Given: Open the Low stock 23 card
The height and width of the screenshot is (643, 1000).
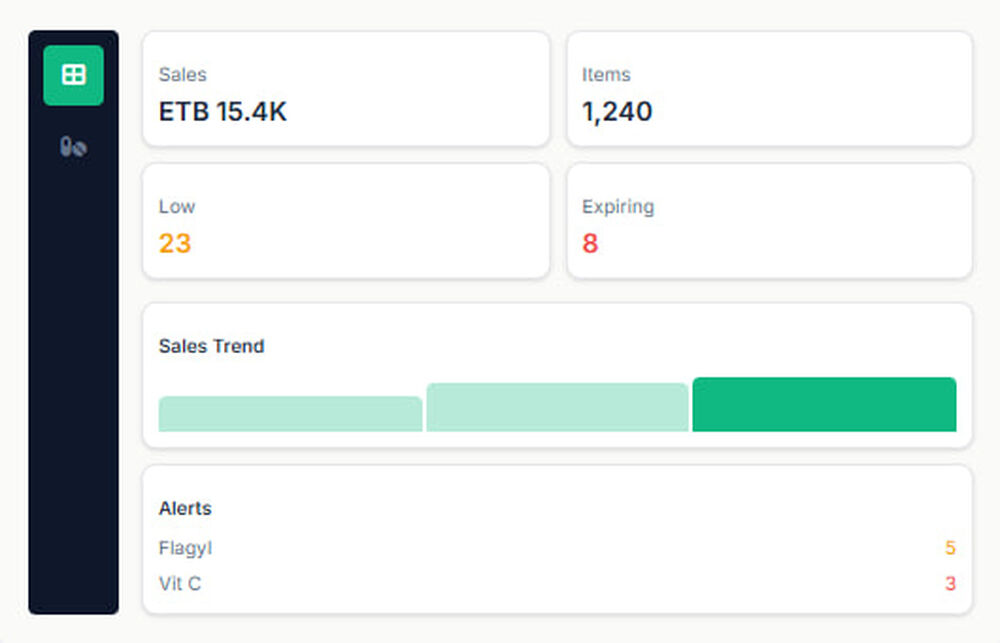Looking at the screenshot, I should tap(346, 221).
